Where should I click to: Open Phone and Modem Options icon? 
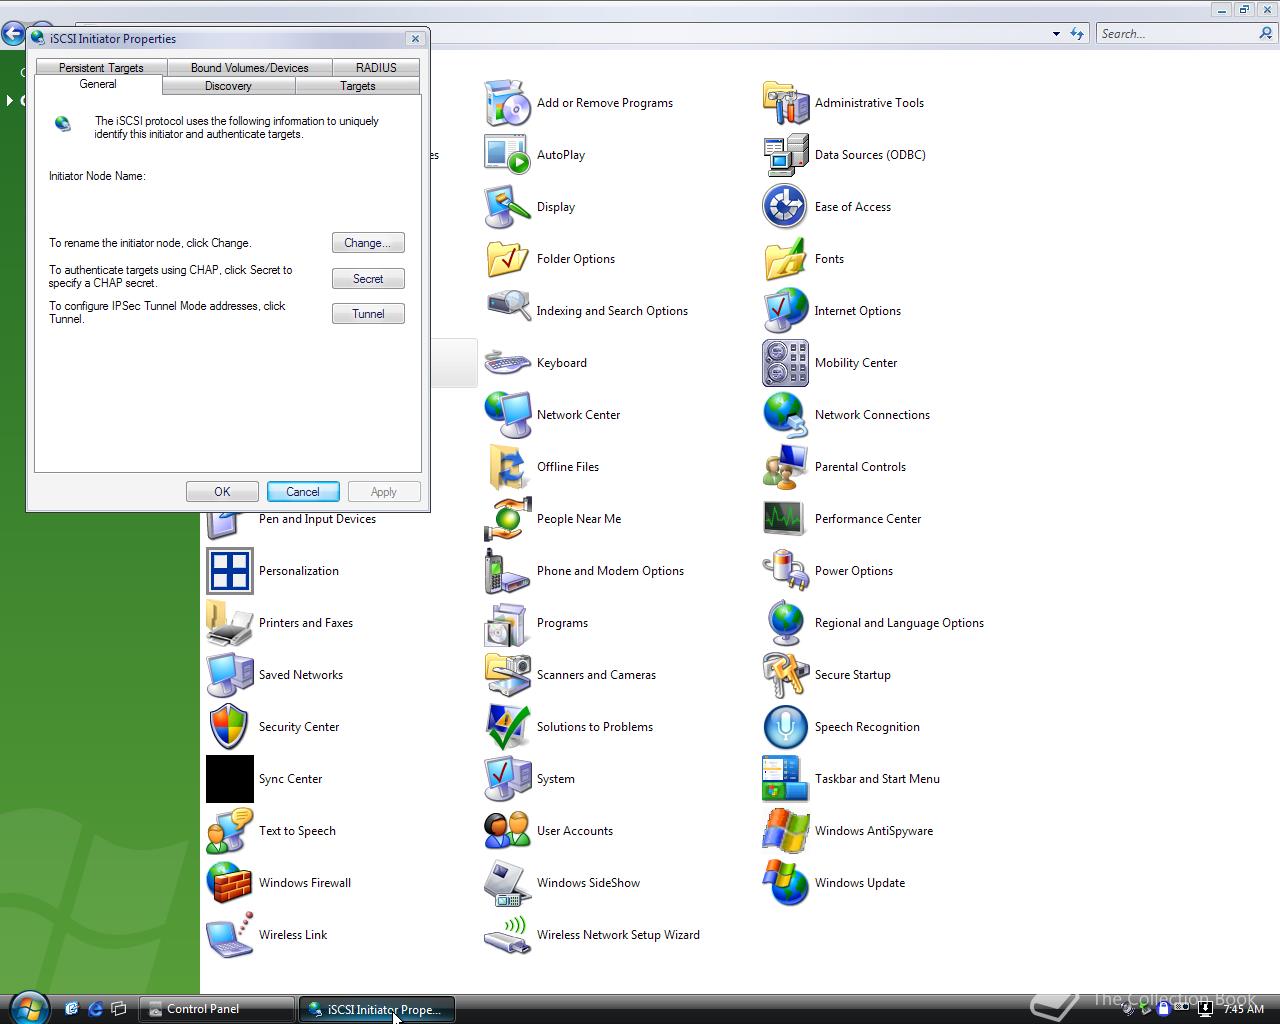(508, 571)
